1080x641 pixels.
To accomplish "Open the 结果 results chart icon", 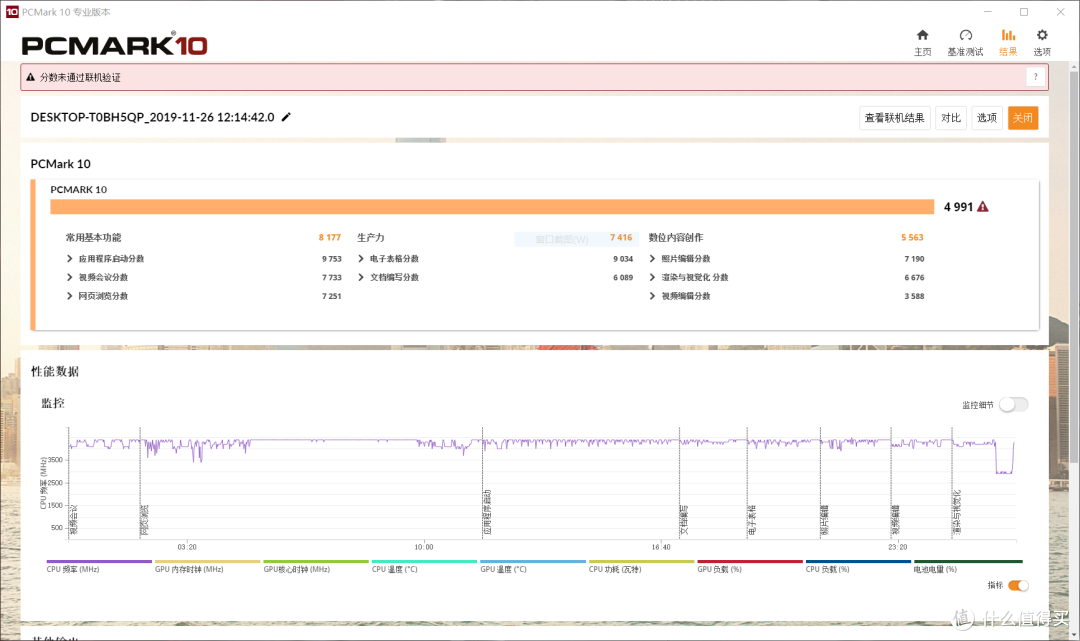I will click(1008, 35).
